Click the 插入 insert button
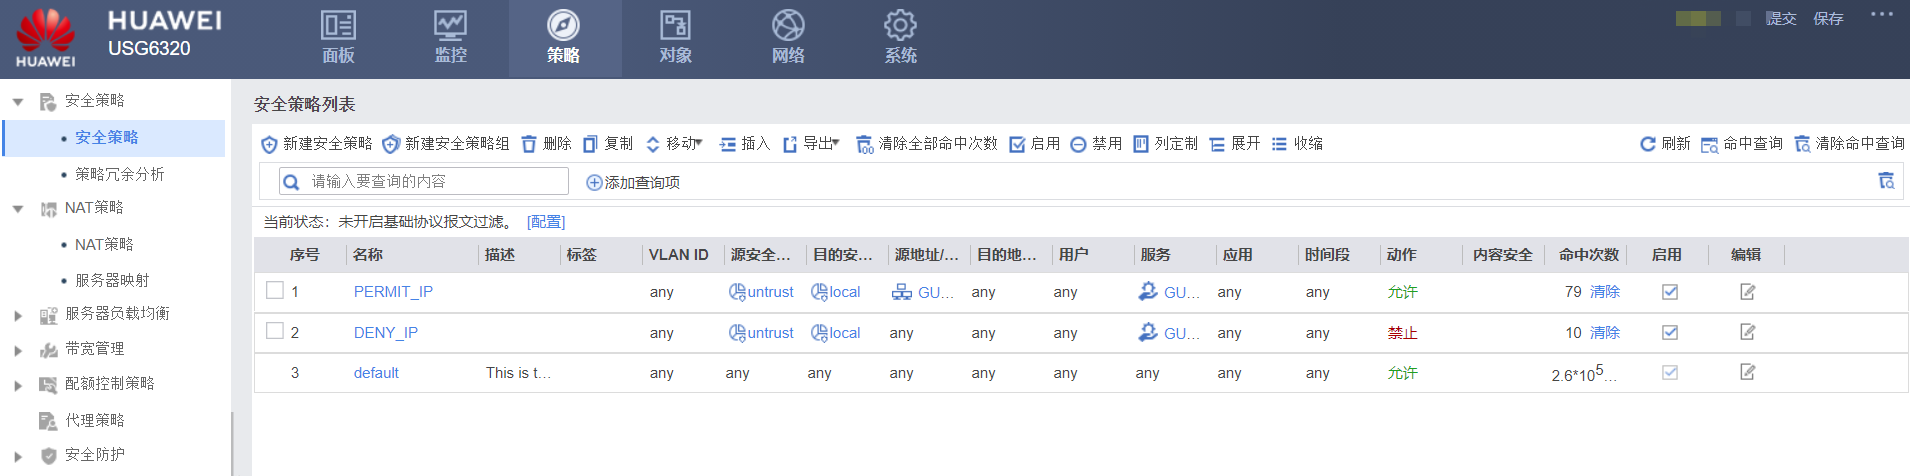Screen dimensions: 1910x476 pyautogui.click(x=745, y=144)
